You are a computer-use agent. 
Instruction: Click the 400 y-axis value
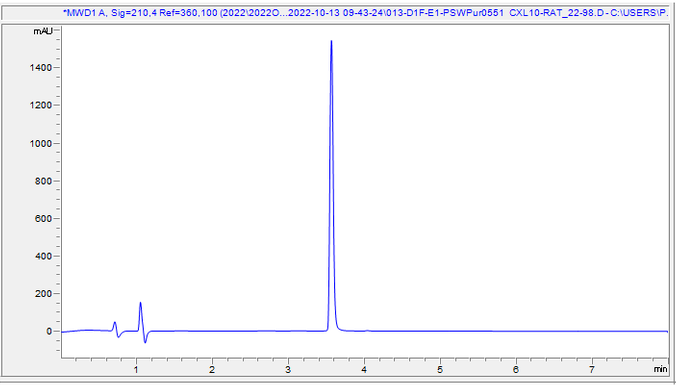pyautogui.click(x=44, y=256)
